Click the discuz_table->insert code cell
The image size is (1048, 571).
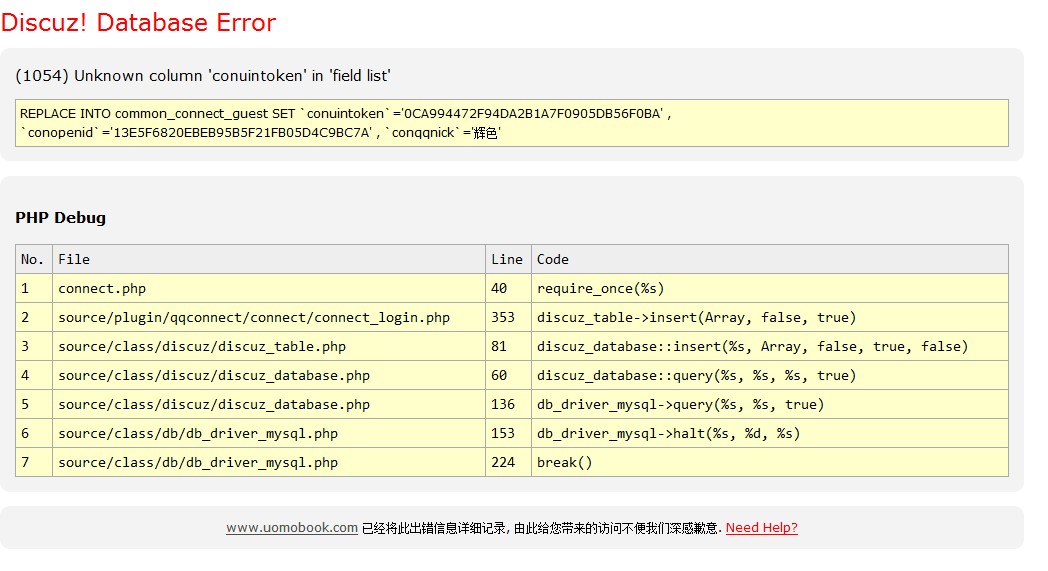(x=696, y=317)
